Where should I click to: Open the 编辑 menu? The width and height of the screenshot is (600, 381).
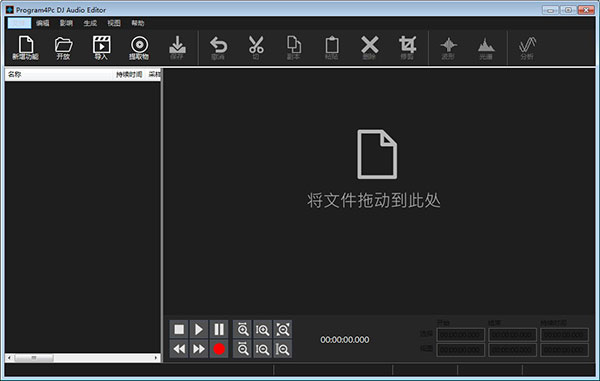42,23
